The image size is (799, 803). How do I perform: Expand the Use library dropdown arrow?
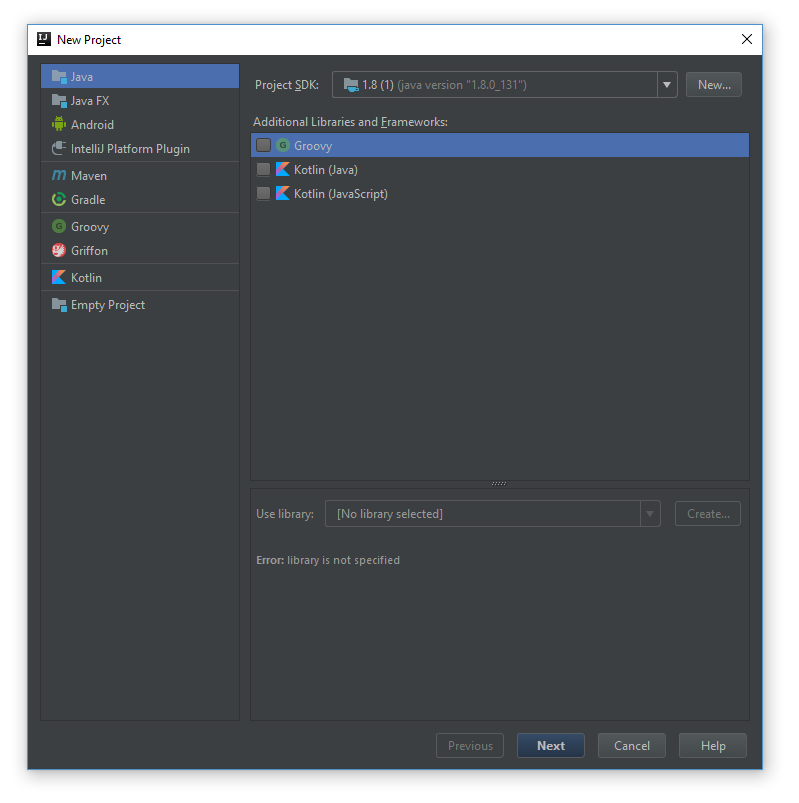coord(650,514)
